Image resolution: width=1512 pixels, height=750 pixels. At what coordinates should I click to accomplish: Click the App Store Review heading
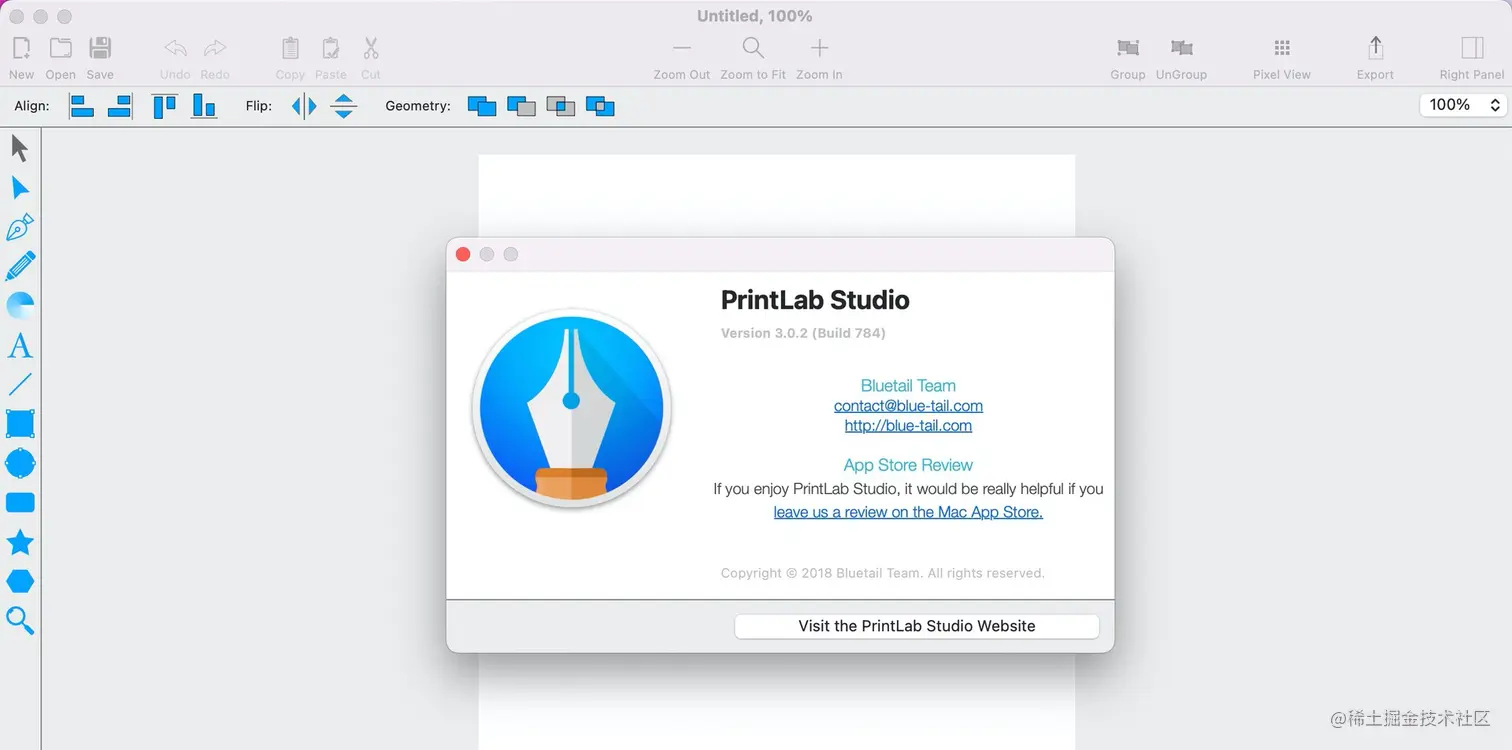click(x=908, y=465)
